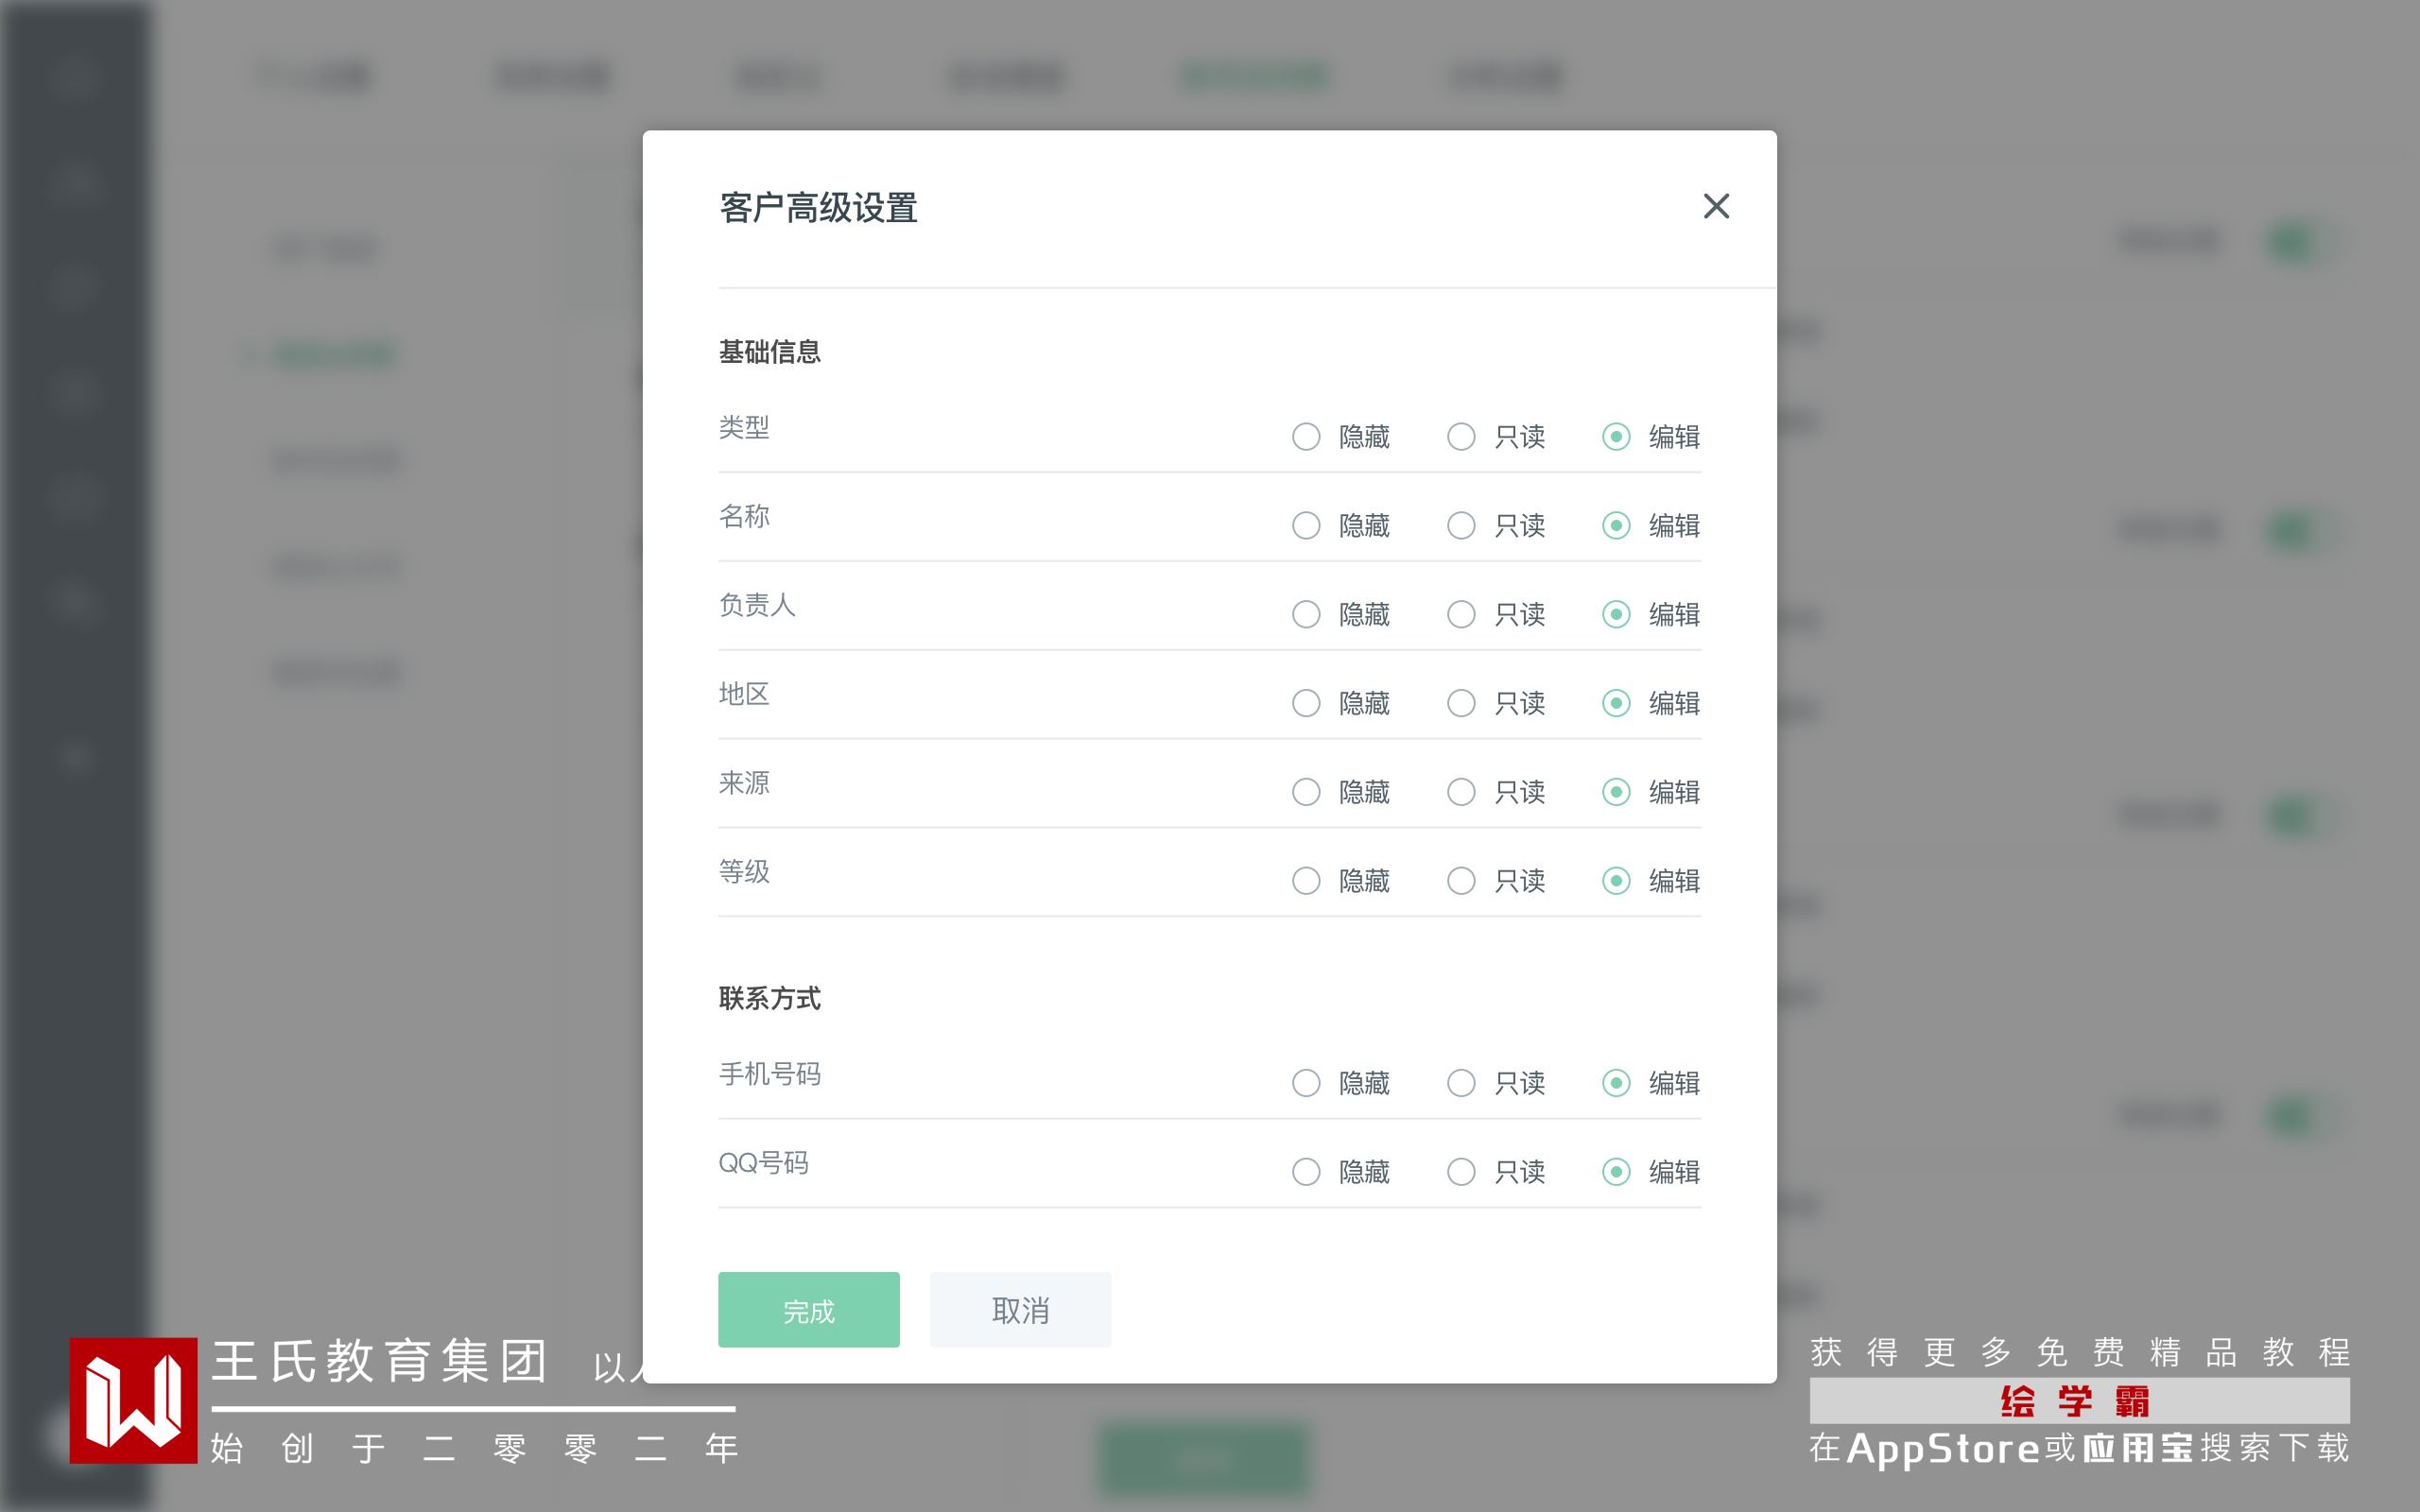The height and width of the screenshot is (1512, 2420).
Task: Set 类型 field to 只读
Action: [x=1461, y=437]
